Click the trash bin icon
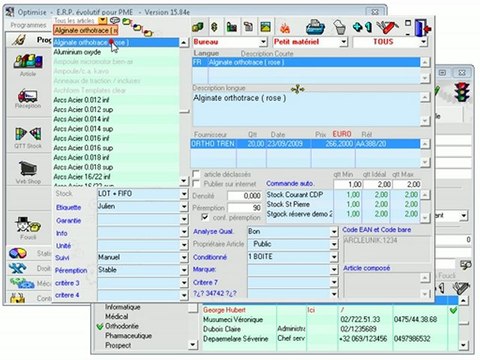480x360 pixels. click(339, 27)
